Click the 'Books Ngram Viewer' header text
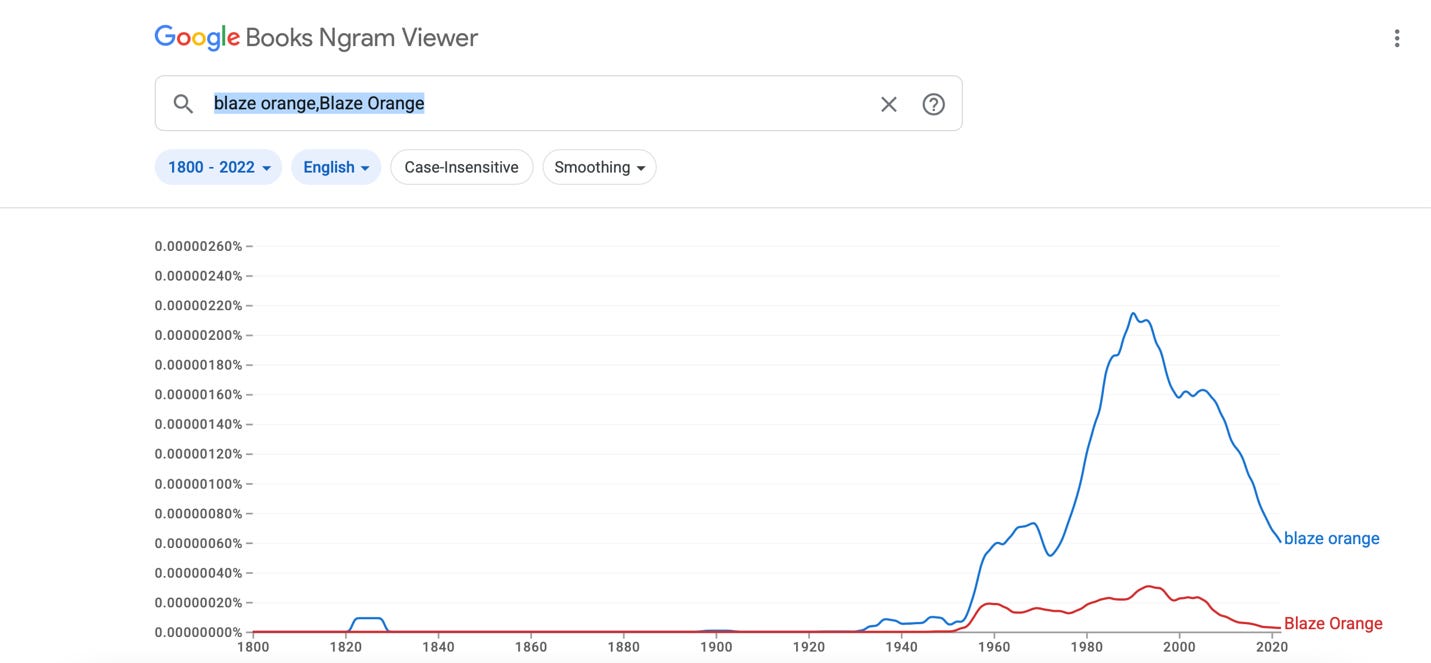 (360, 37)
